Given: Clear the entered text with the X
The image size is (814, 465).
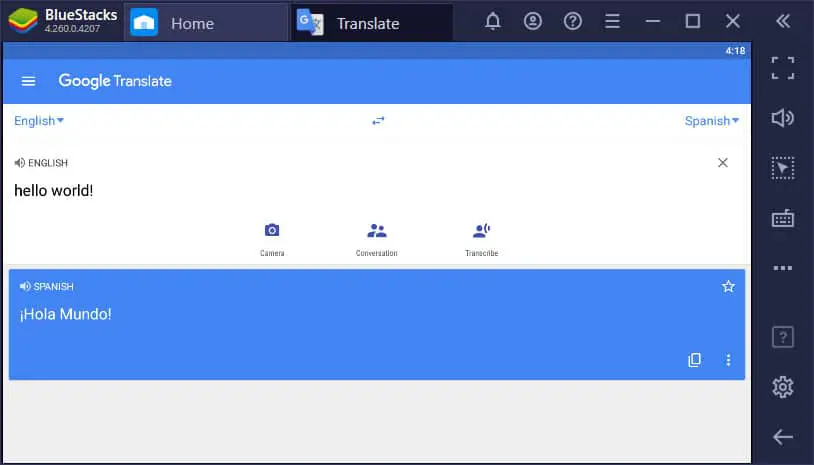Looking at the screenshot, I should pyautogui.click(x=723, y=163).
